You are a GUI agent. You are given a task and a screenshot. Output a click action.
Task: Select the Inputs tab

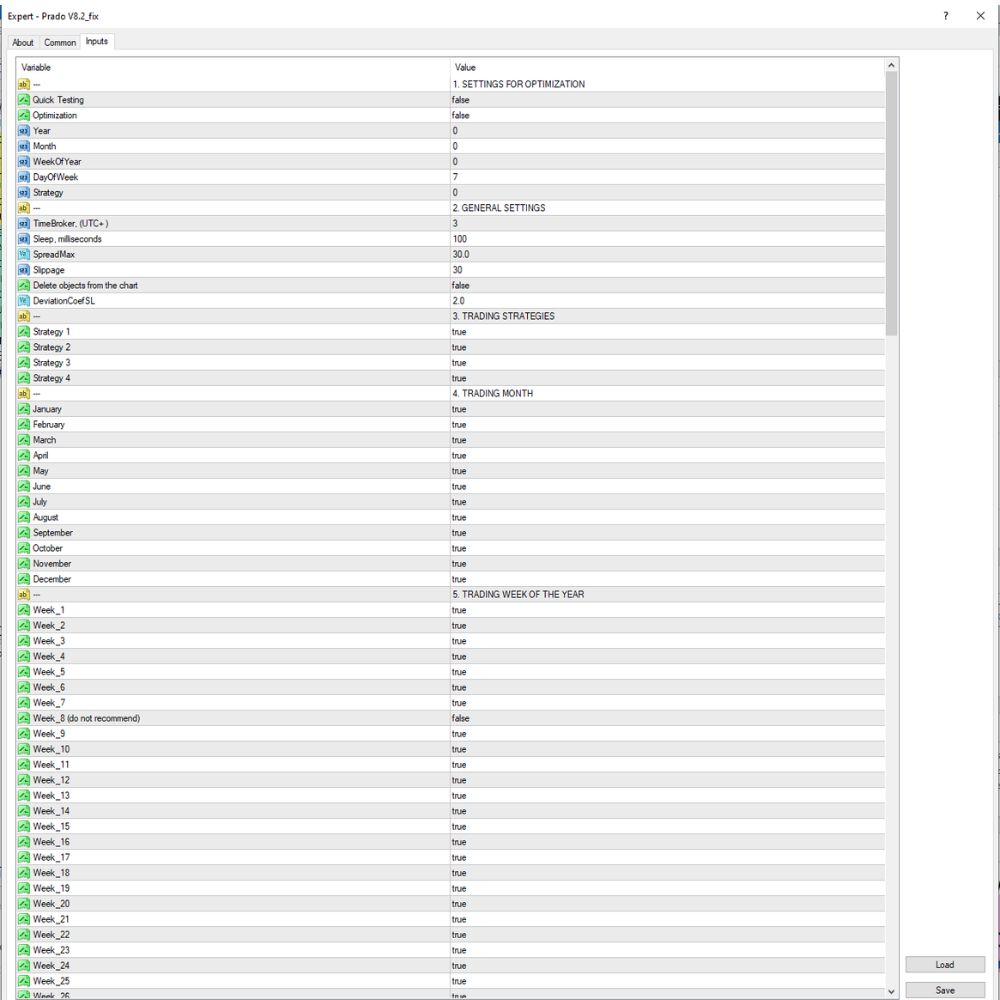point(97,41)
